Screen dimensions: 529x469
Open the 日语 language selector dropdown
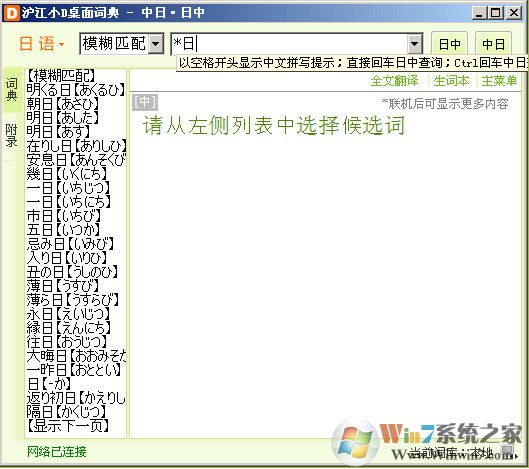point(41,44)
